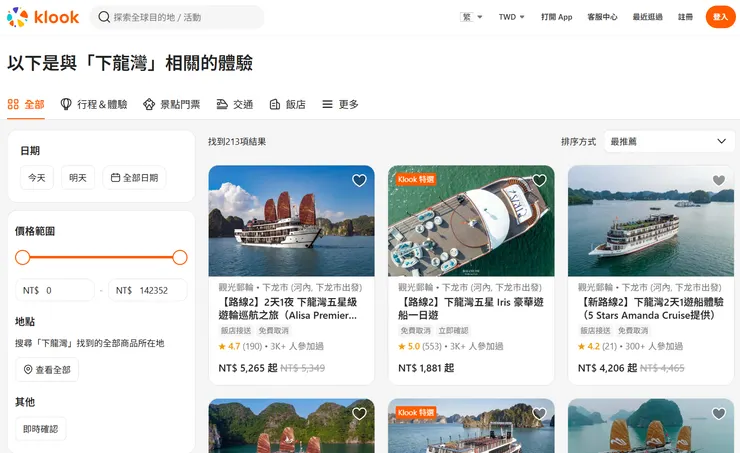Image resolution: width=740 pixels, height=453 pixels.
Task: Favorite the Amanda Cruise card
Action: 719,180
